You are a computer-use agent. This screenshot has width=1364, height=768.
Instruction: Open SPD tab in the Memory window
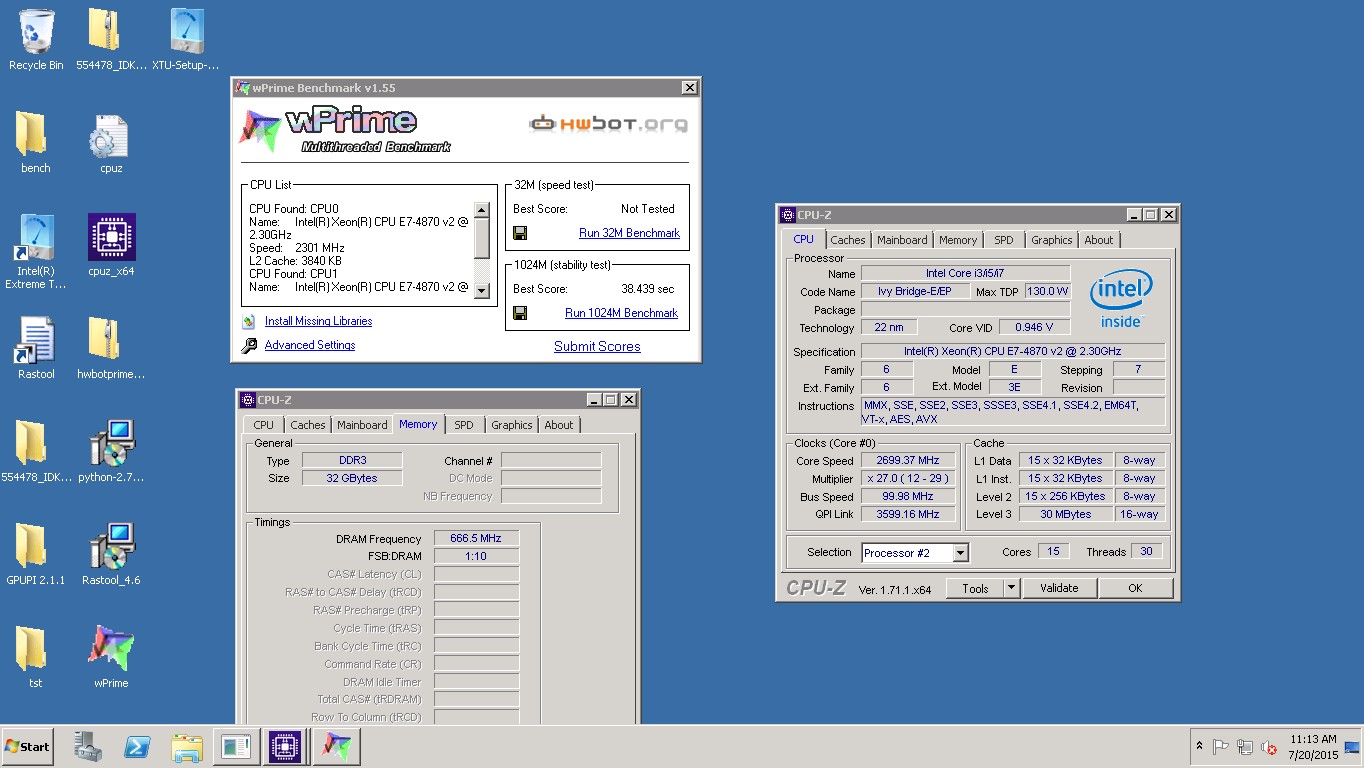point(464,425)
